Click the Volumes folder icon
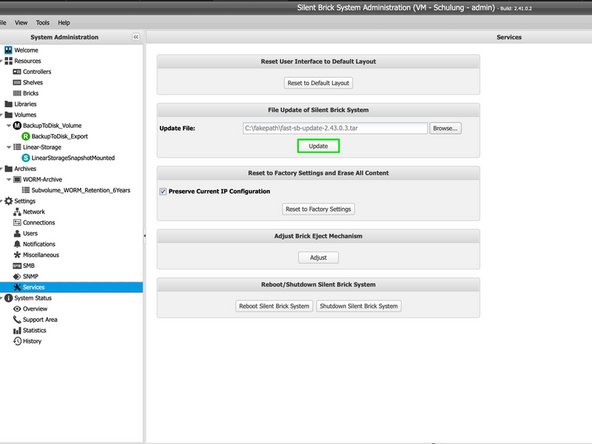The height and width of the screenshot is (444, 592). point(8,115)
